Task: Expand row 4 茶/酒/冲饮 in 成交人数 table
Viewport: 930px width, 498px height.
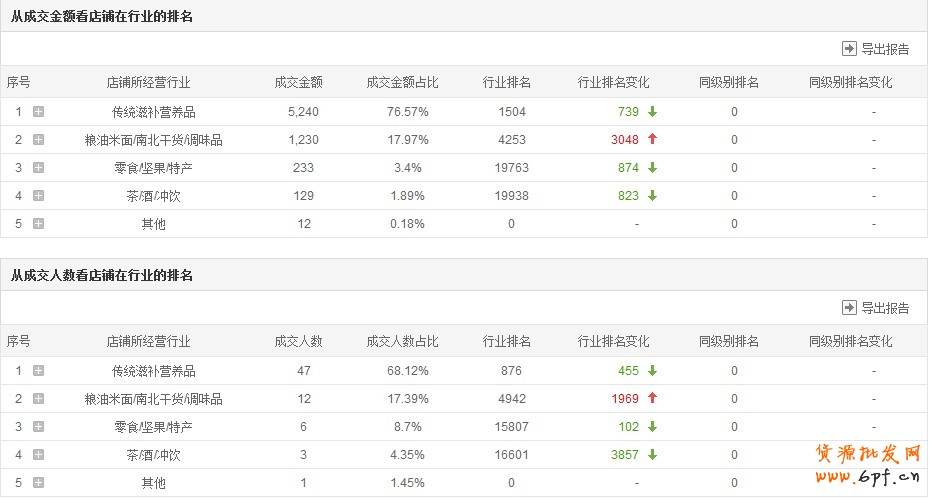Action: click(x=38, y=455)
